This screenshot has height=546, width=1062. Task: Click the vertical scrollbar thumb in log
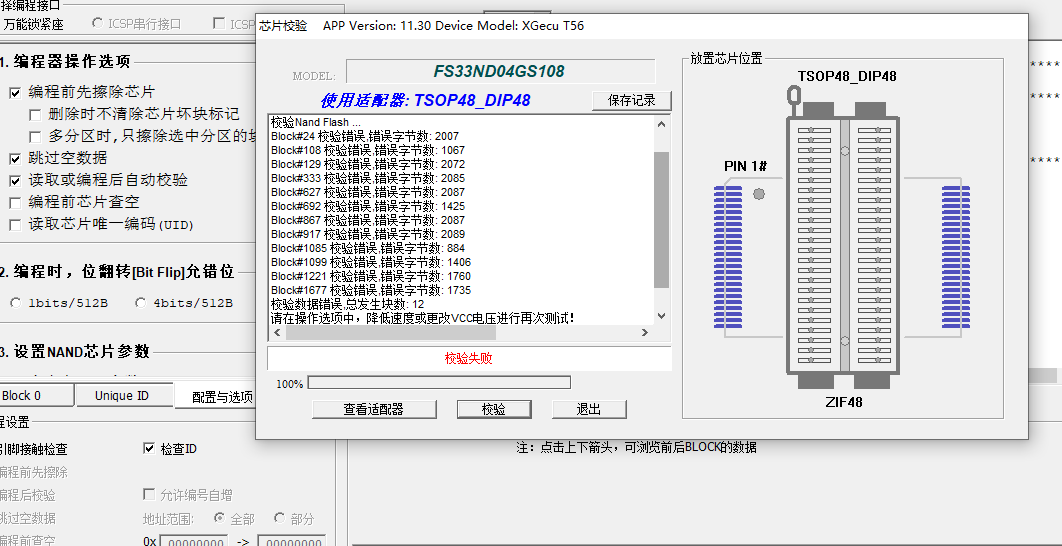(x=660, y=218)
